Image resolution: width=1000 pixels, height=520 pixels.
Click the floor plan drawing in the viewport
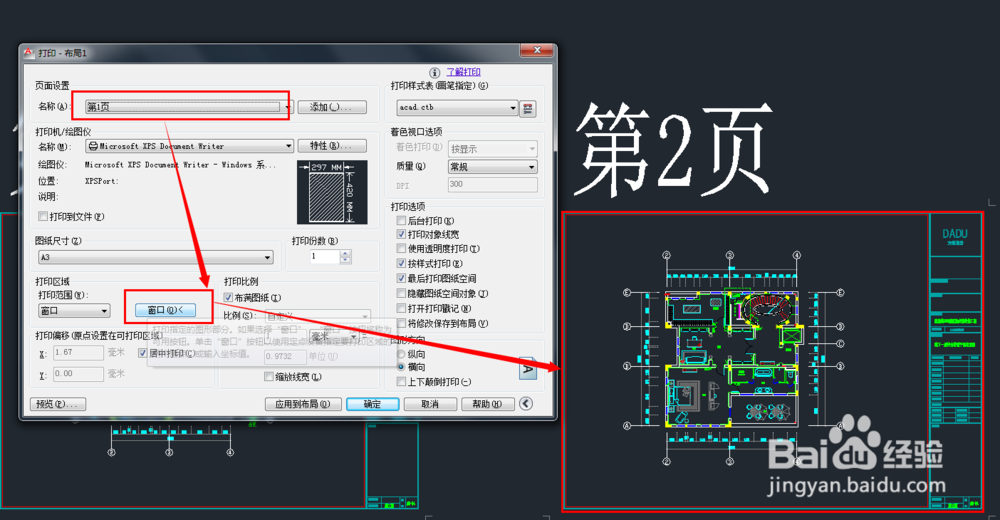pos(732,359)
